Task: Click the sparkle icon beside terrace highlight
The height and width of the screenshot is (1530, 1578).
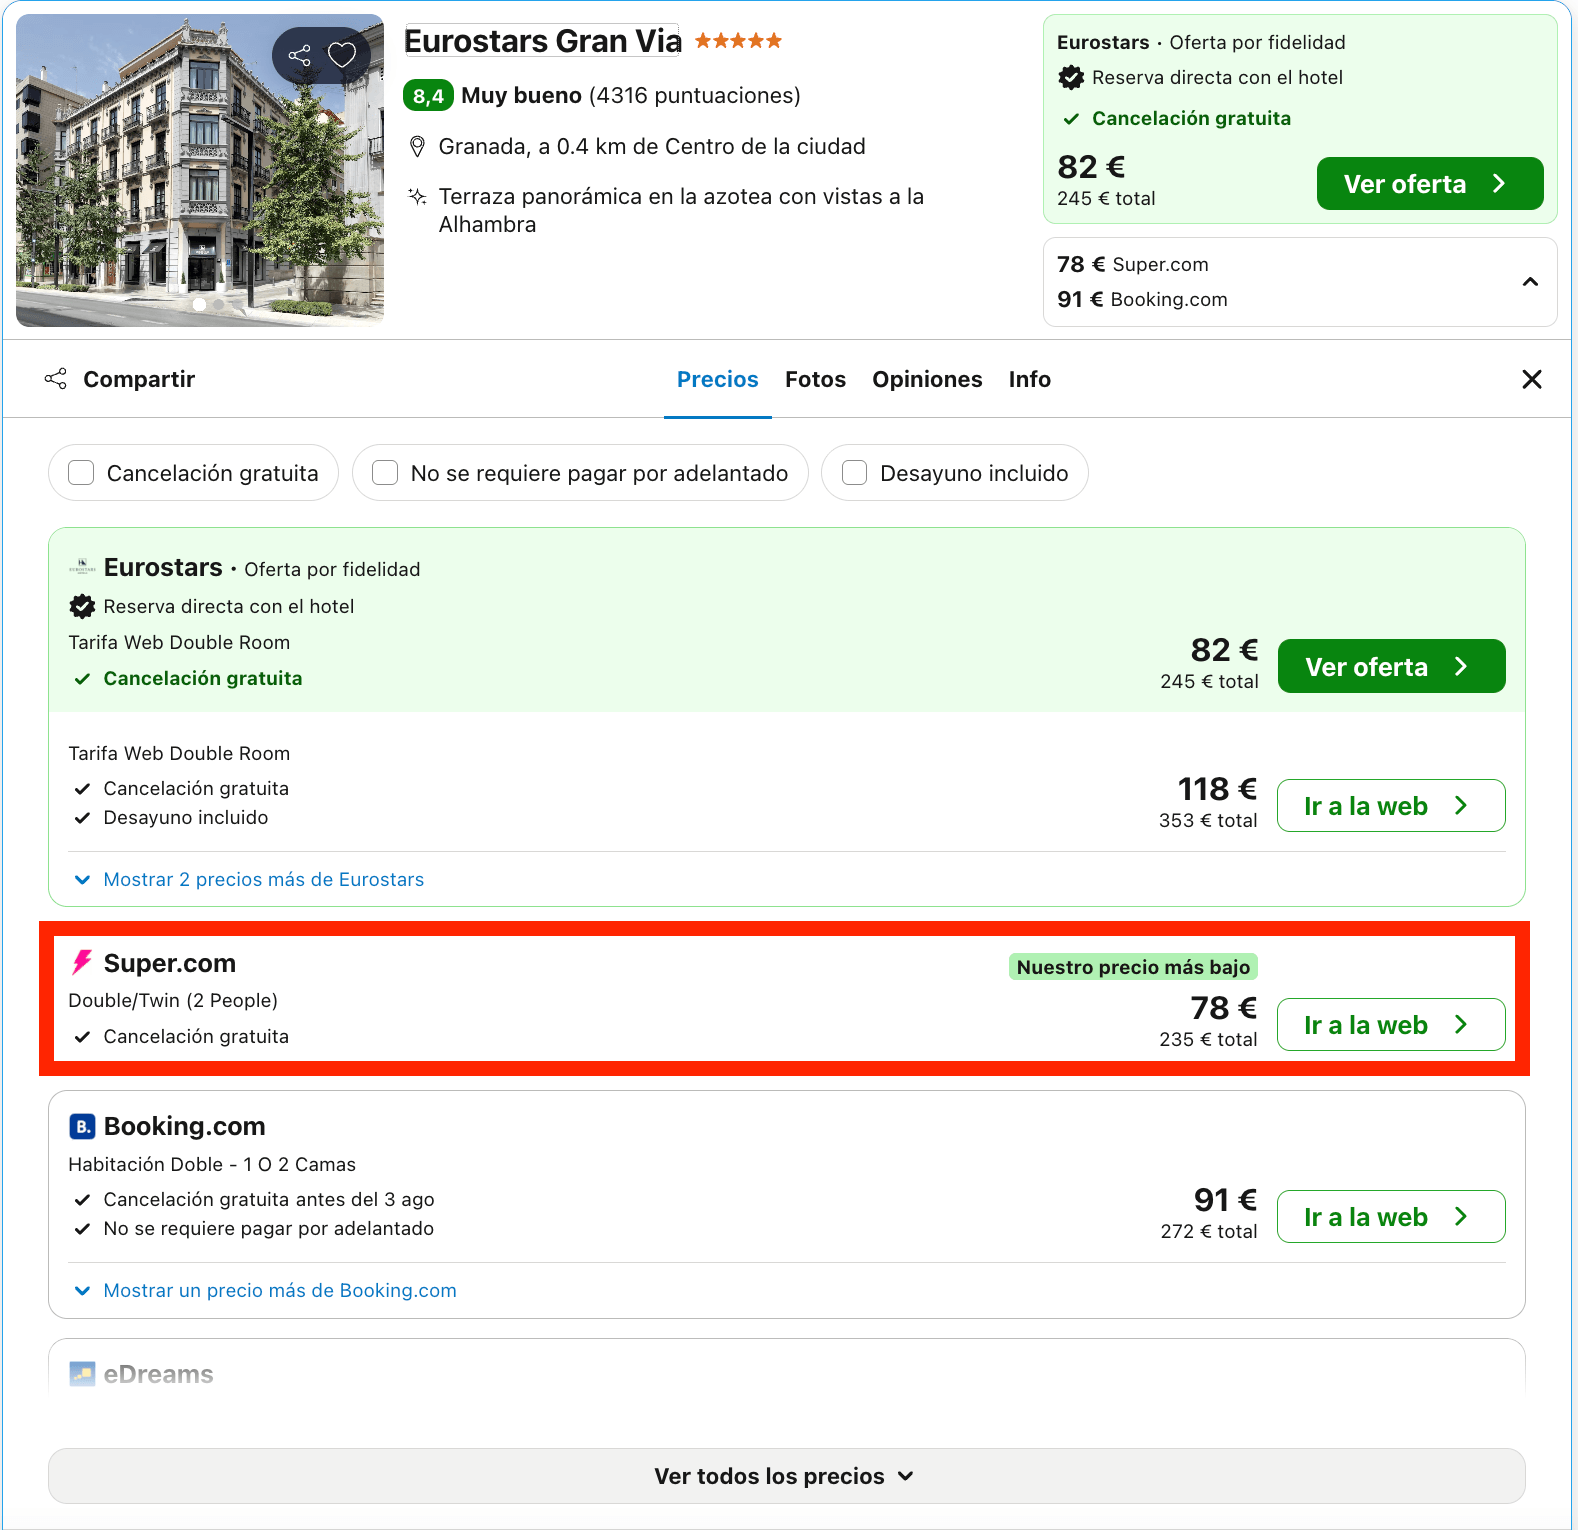Action: (418, 196)
